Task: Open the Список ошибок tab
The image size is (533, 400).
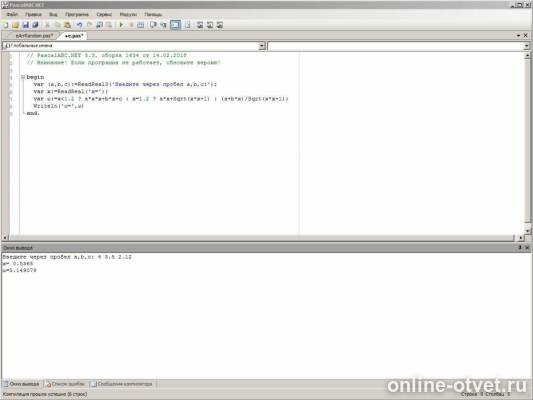Action: tap(66, 384)
